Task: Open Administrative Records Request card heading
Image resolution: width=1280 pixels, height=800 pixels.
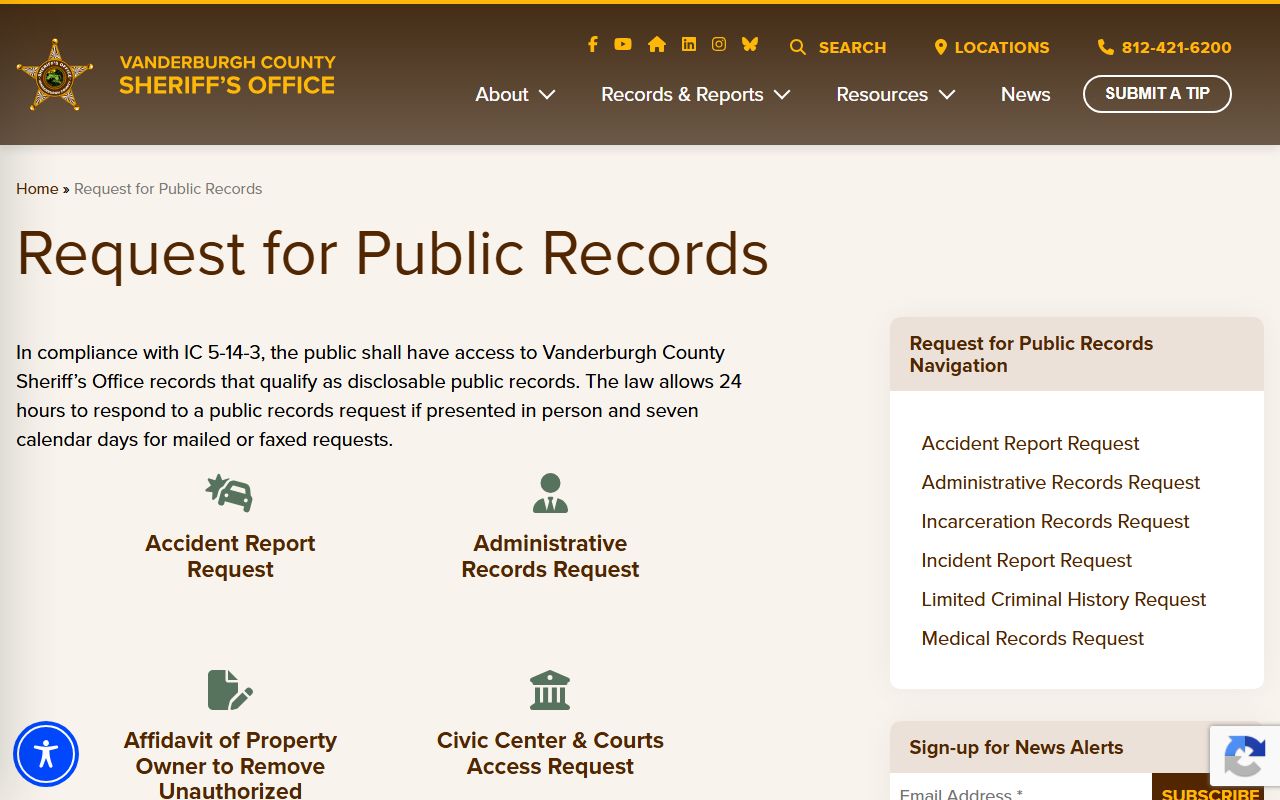Action: (x=550, y=556)
